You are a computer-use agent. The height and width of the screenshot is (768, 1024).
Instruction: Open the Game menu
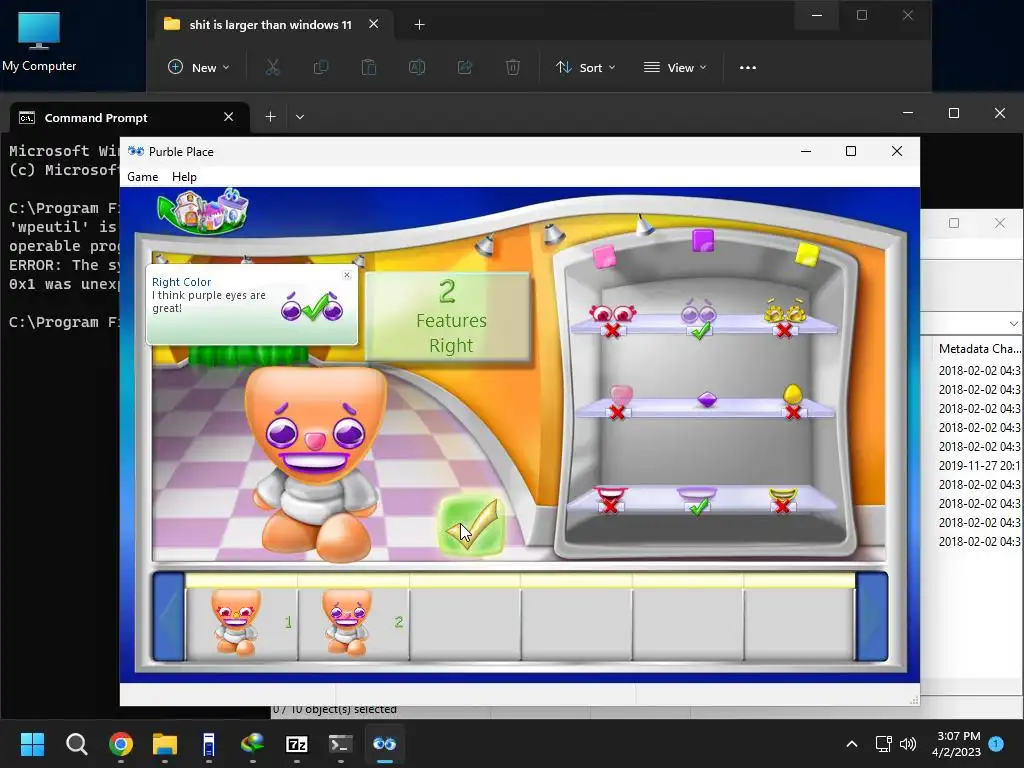142,177
